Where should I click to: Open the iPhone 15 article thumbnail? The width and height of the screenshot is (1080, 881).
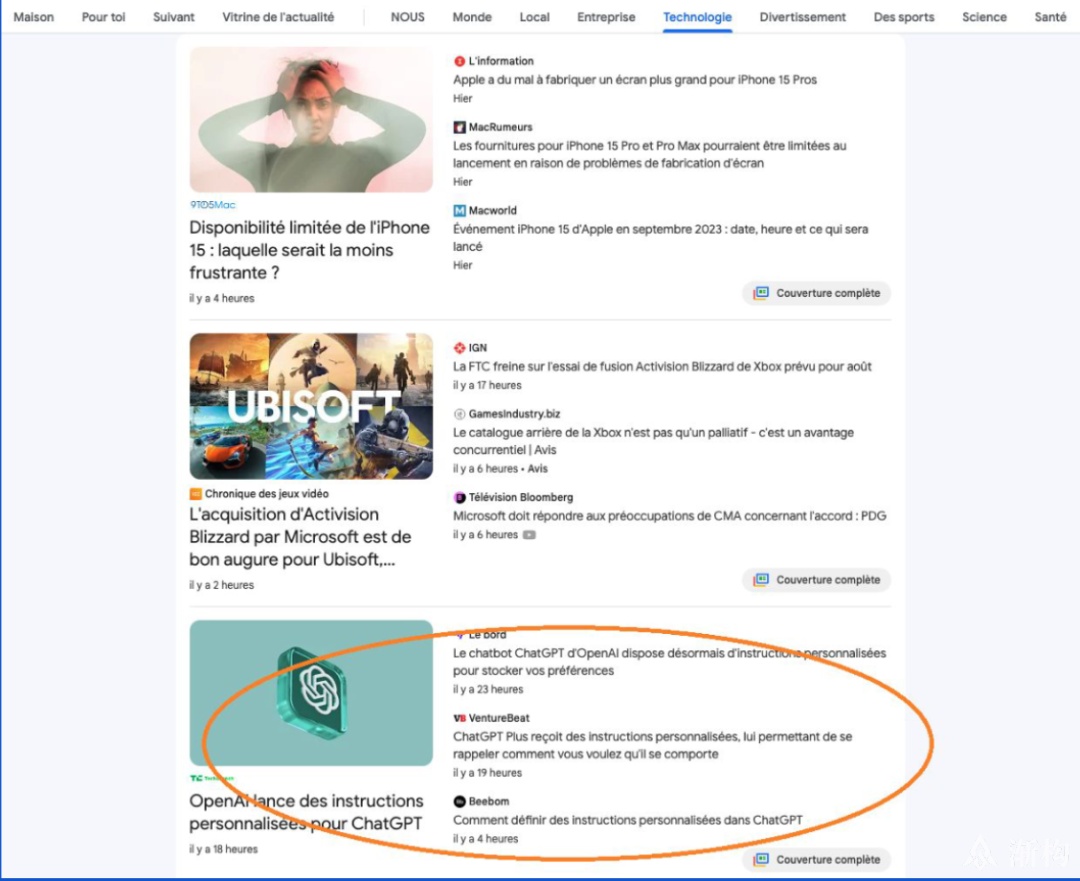[311, 120]
